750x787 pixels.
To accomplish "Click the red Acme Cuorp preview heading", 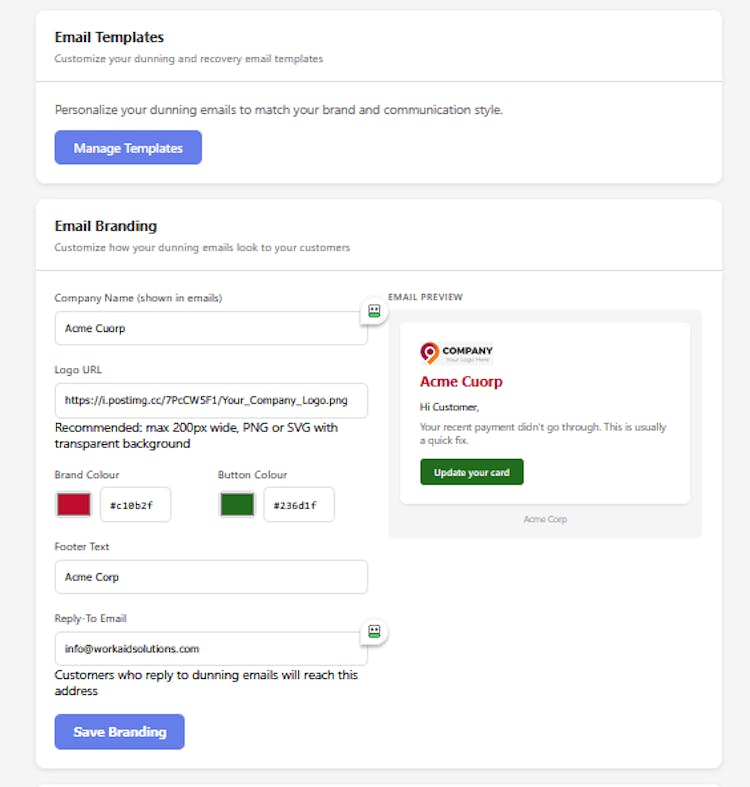I will click(x=461, y=382).
